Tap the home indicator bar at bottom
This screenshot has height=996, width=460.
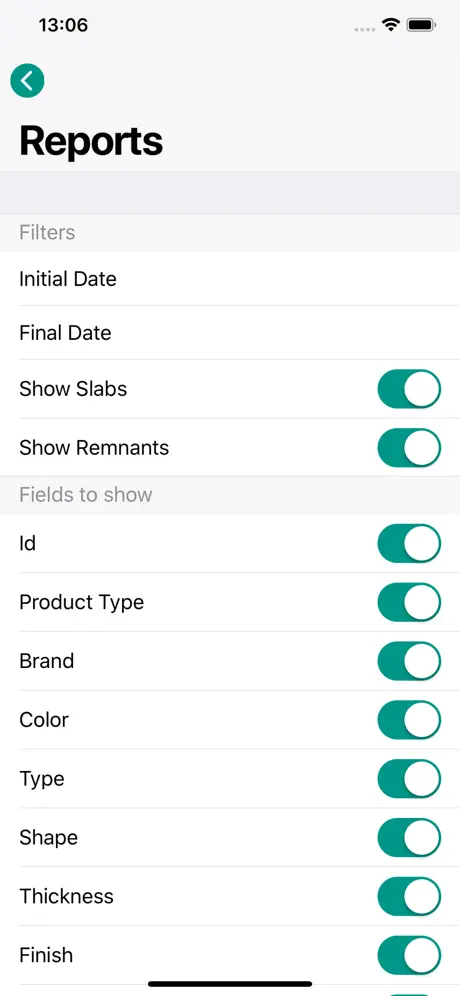tap(230, 984)
